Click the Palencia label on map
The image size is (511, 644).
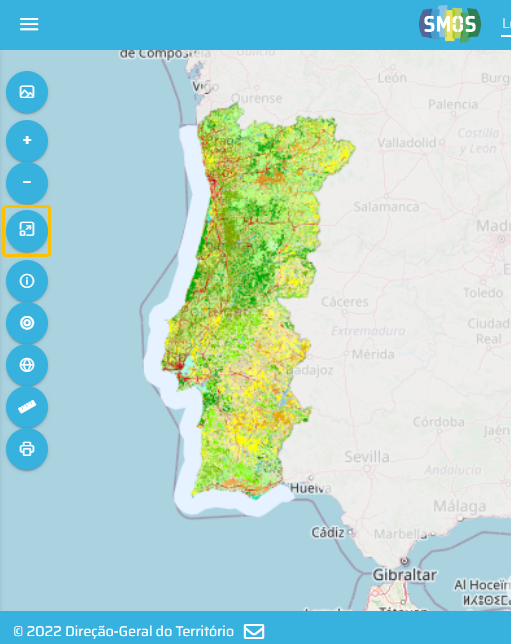click(x=453, y=104)
